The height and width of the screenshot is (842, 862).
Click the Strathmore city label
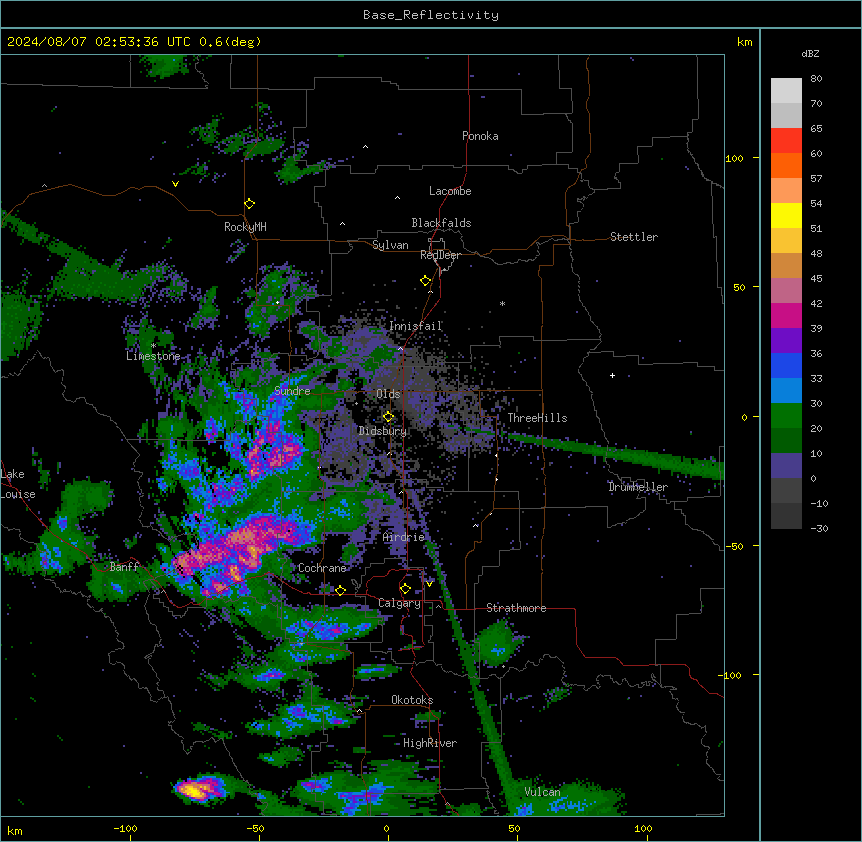pyautogui.click(x=516, y=608)
